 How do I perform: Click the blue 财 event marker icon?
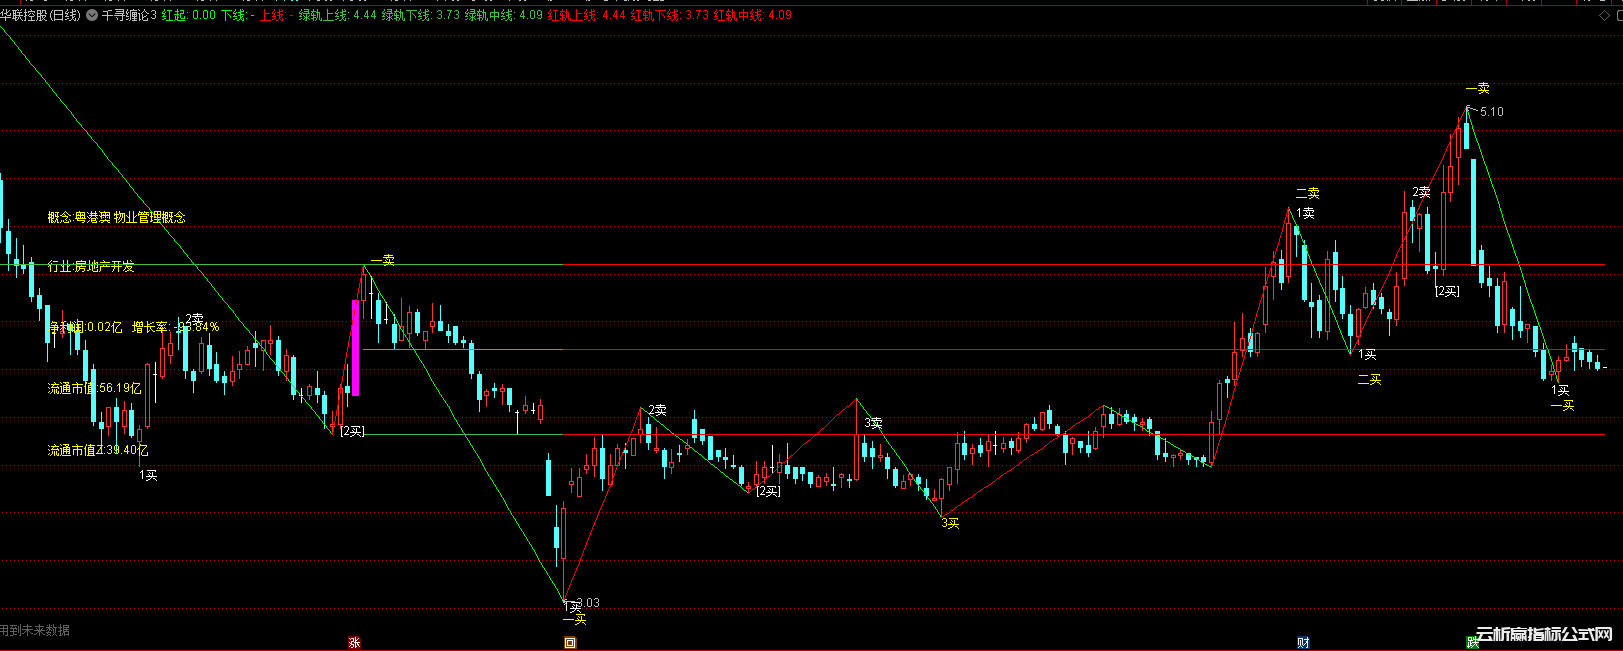click(1303, 642)
